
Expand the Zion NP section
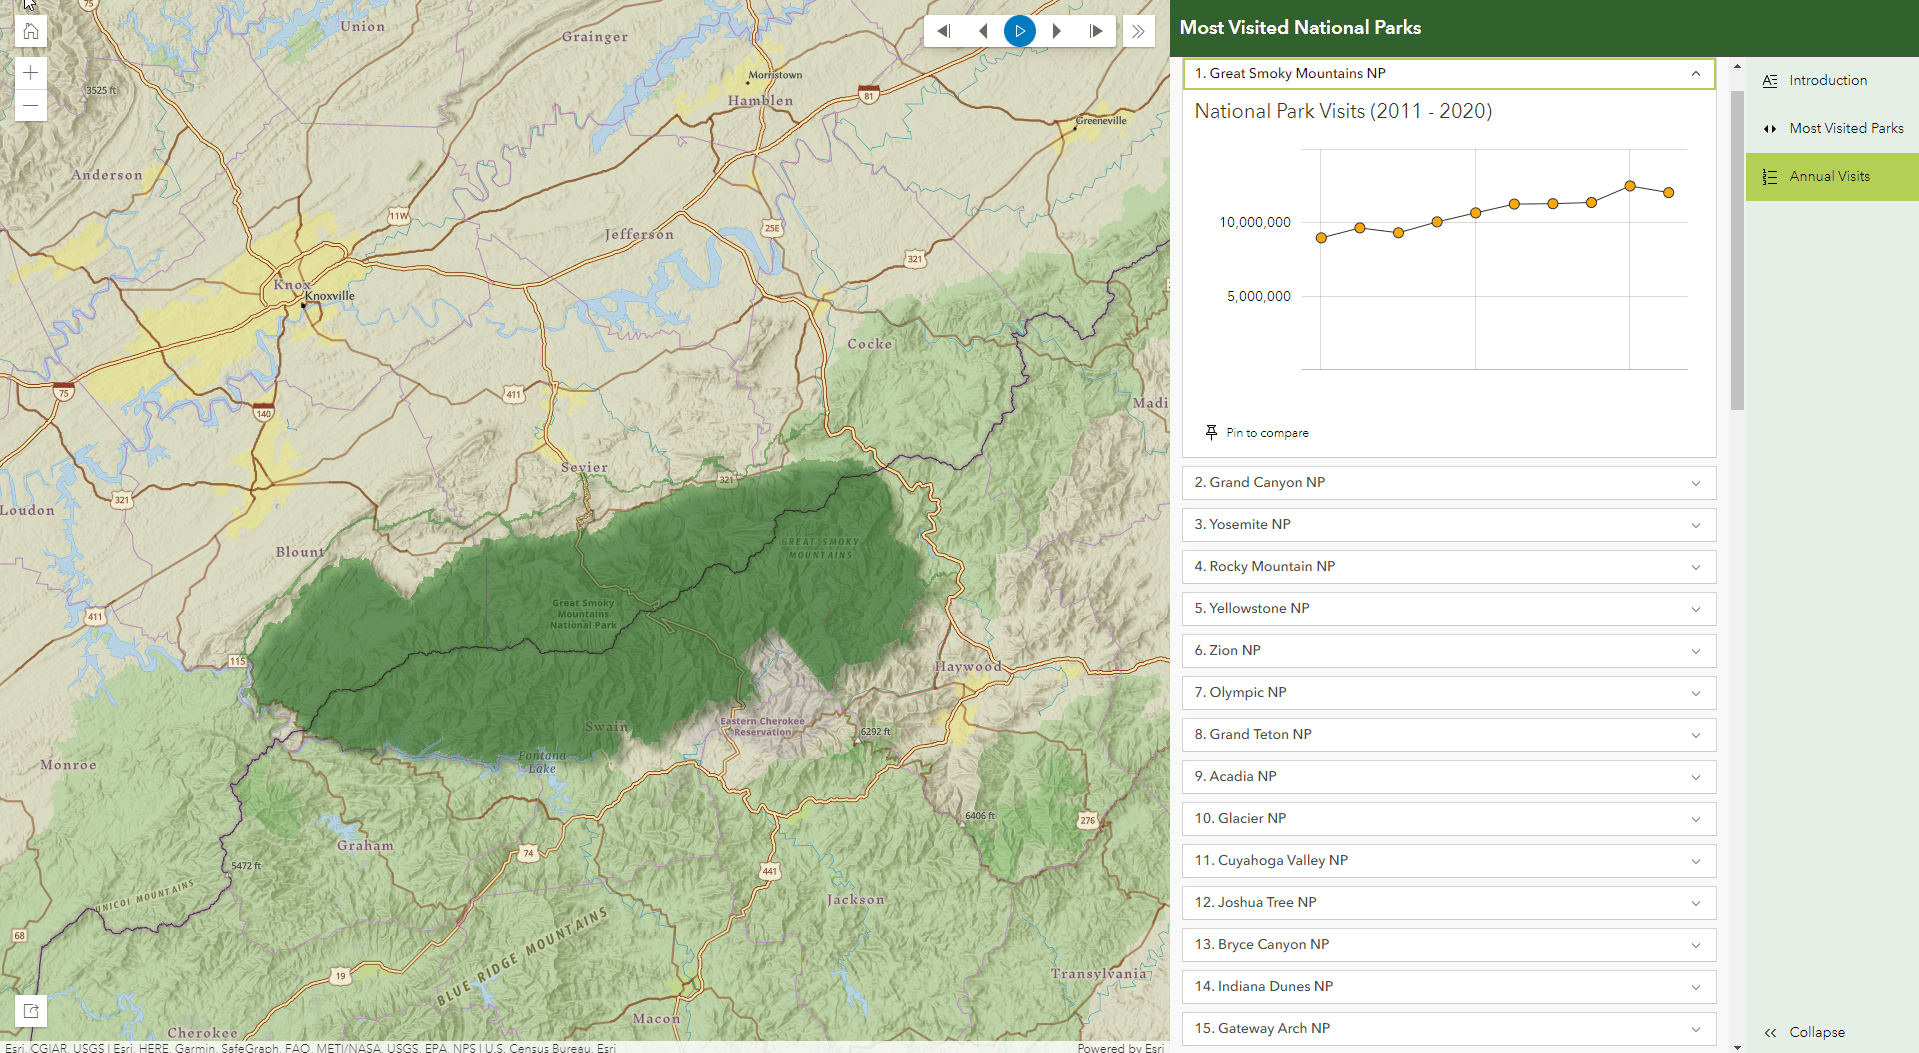click(1449, 651)
